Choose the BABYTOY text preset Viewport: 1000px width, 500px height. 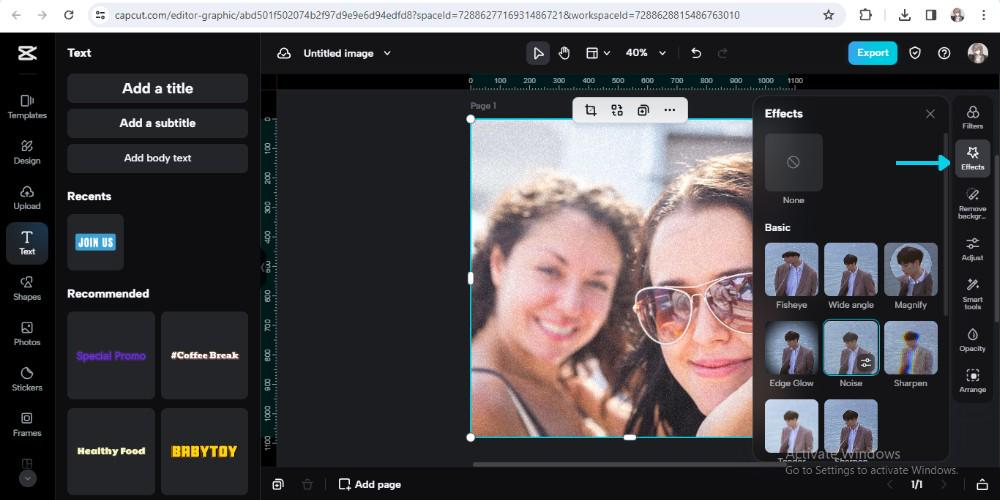pyautogui.click(x=204, y=452)
